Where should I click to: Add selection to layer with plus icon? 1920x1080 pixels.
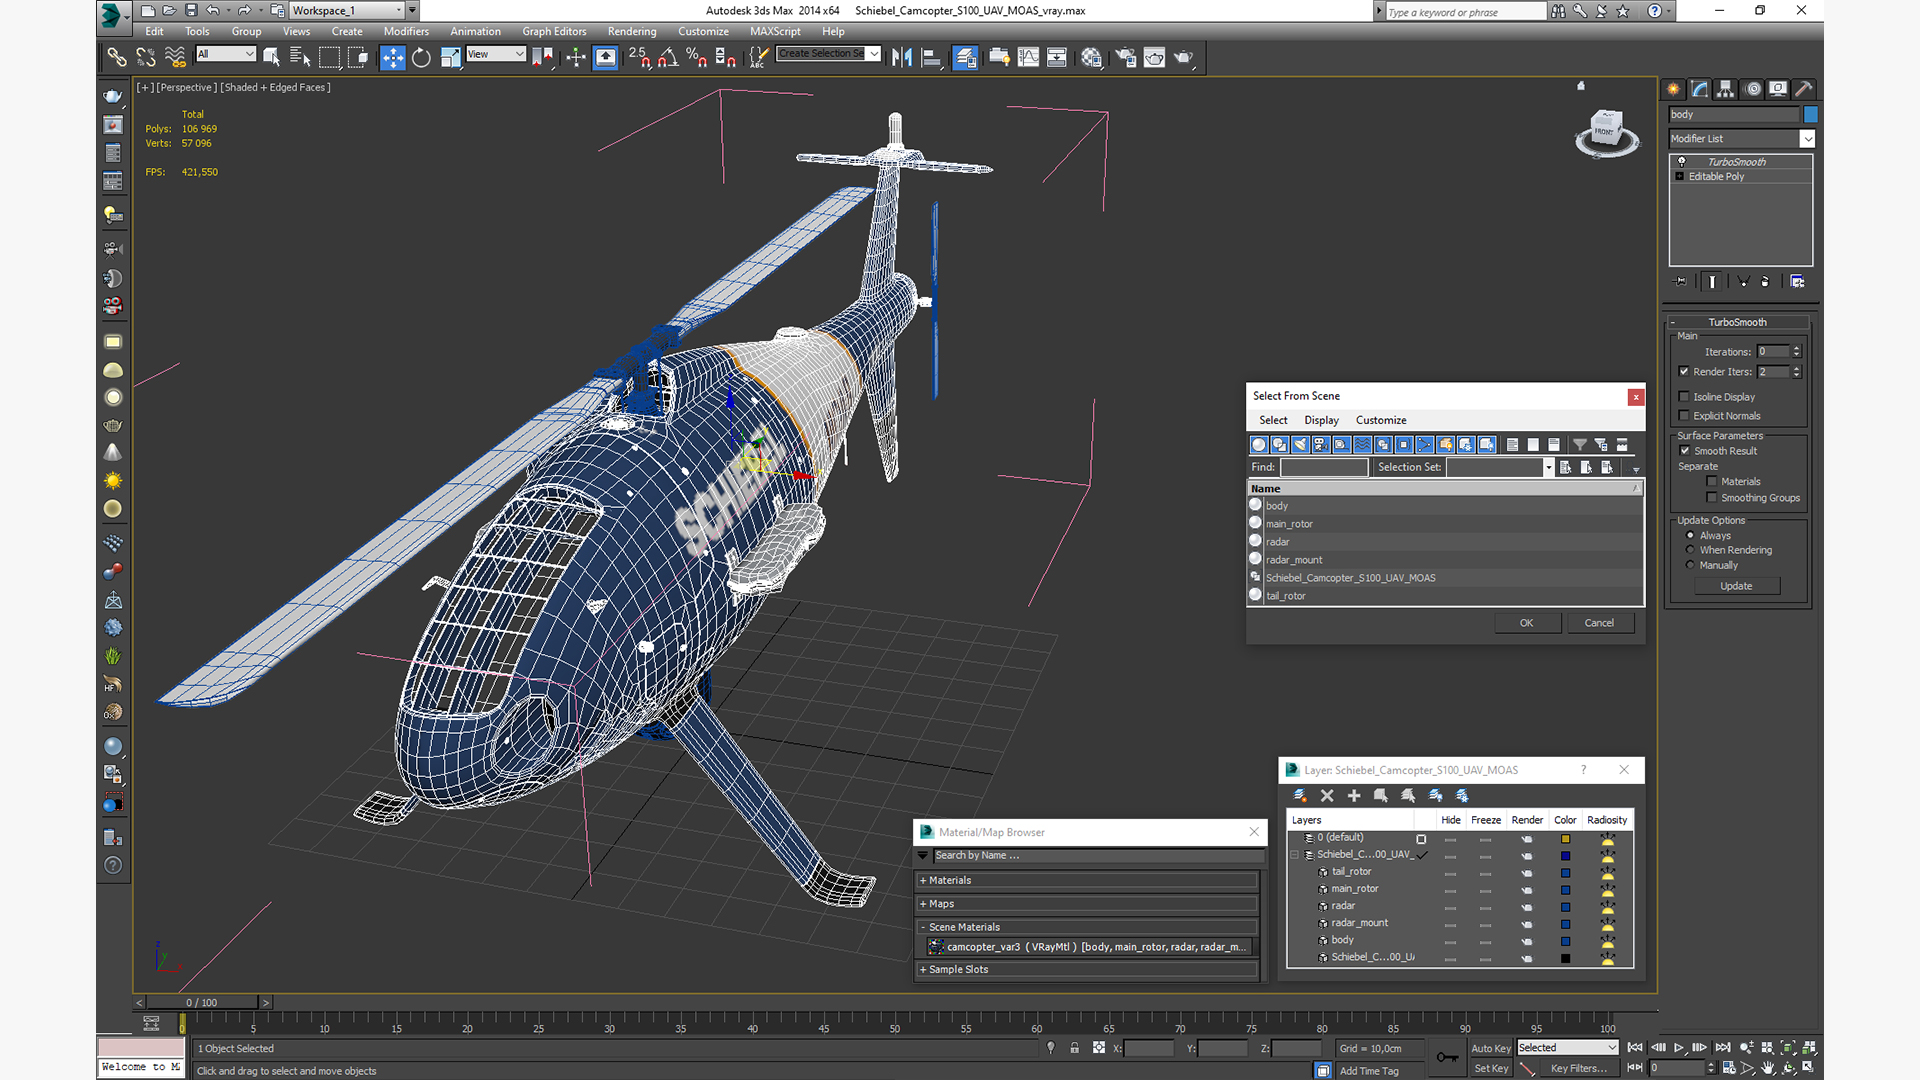coord(1354,796)
